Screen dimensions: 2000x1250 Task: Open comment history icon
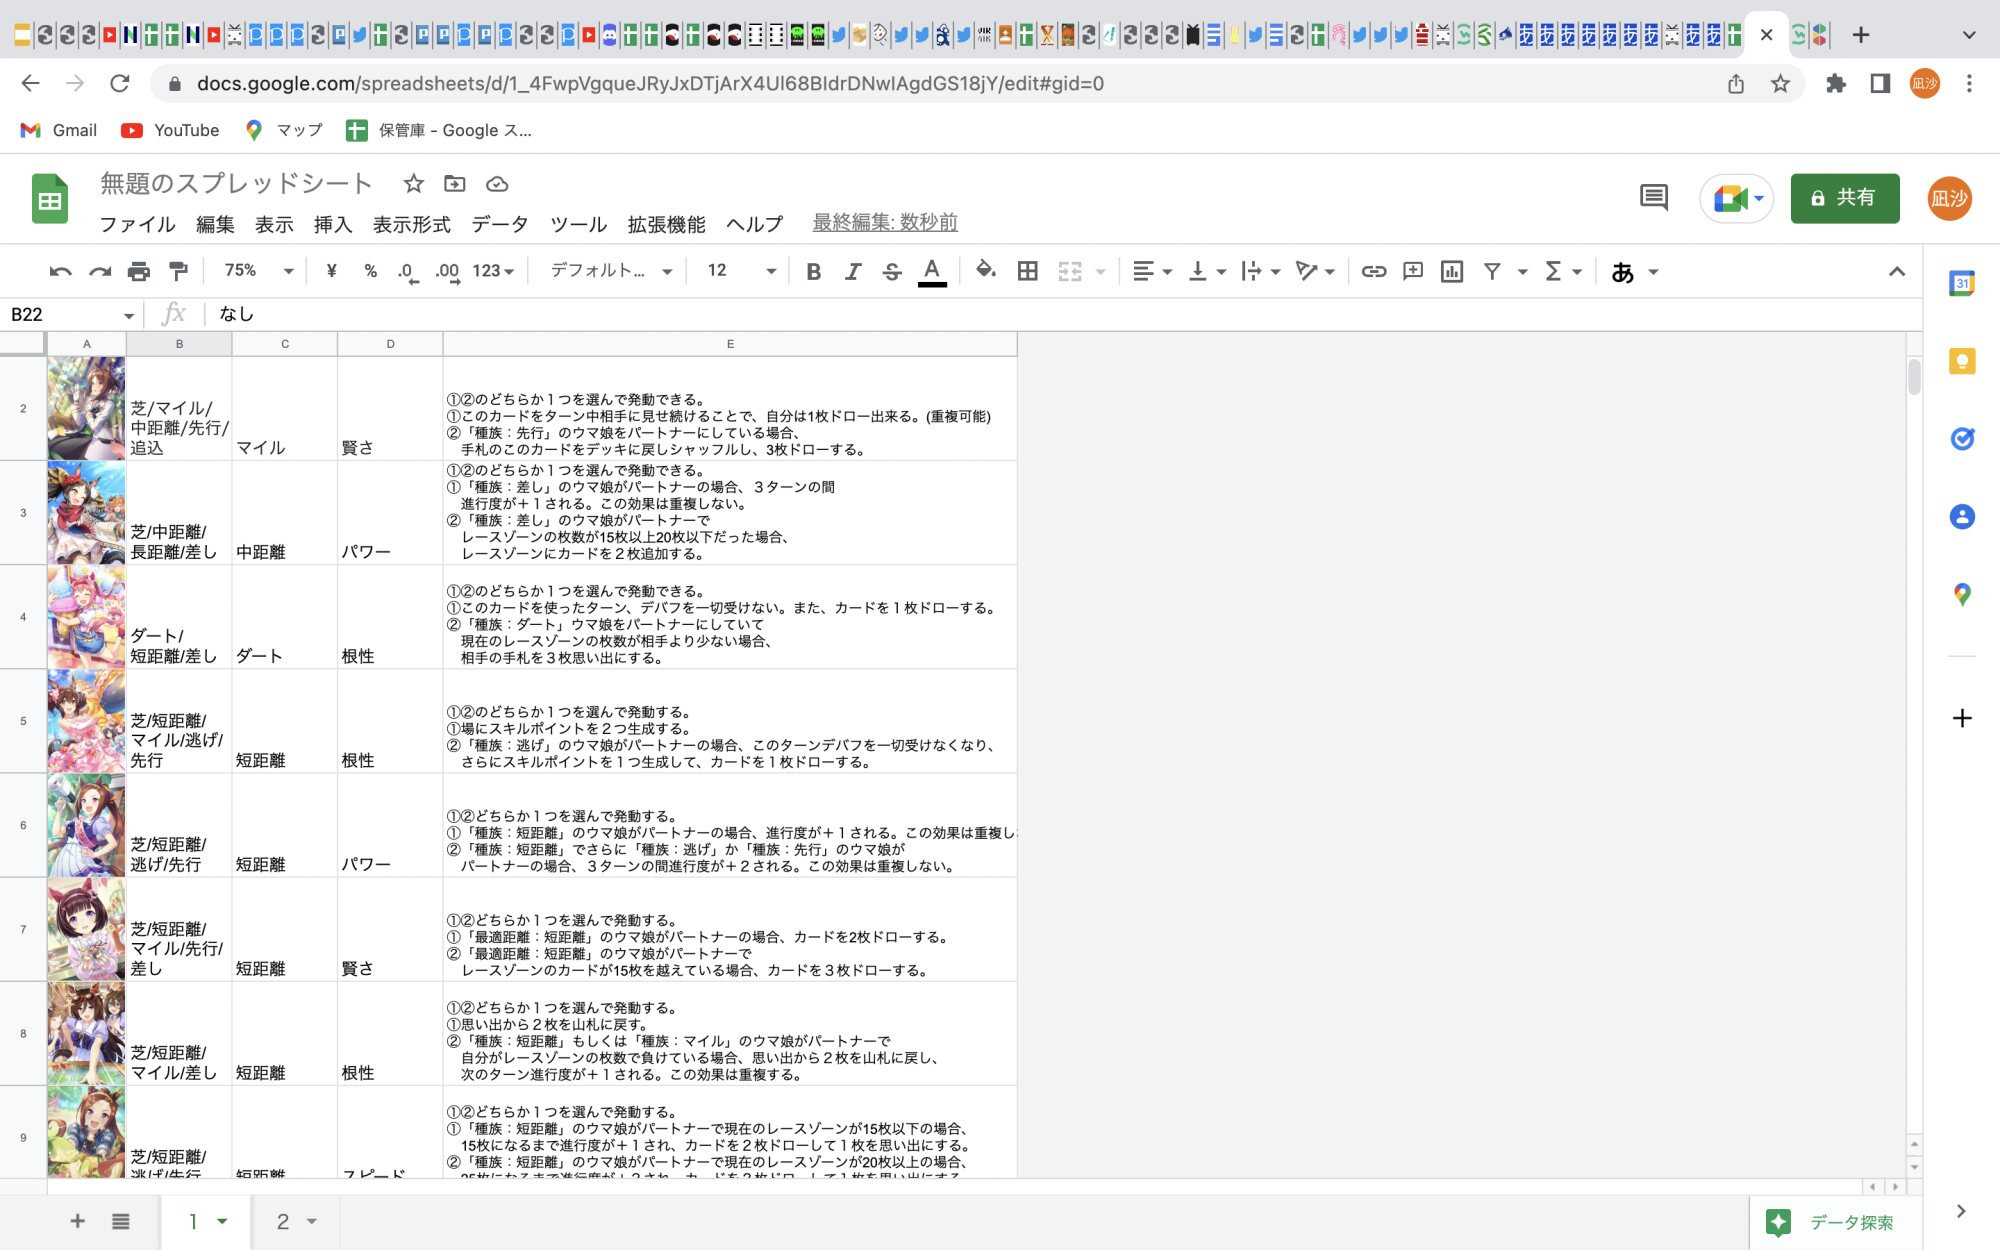[1654, 198]
